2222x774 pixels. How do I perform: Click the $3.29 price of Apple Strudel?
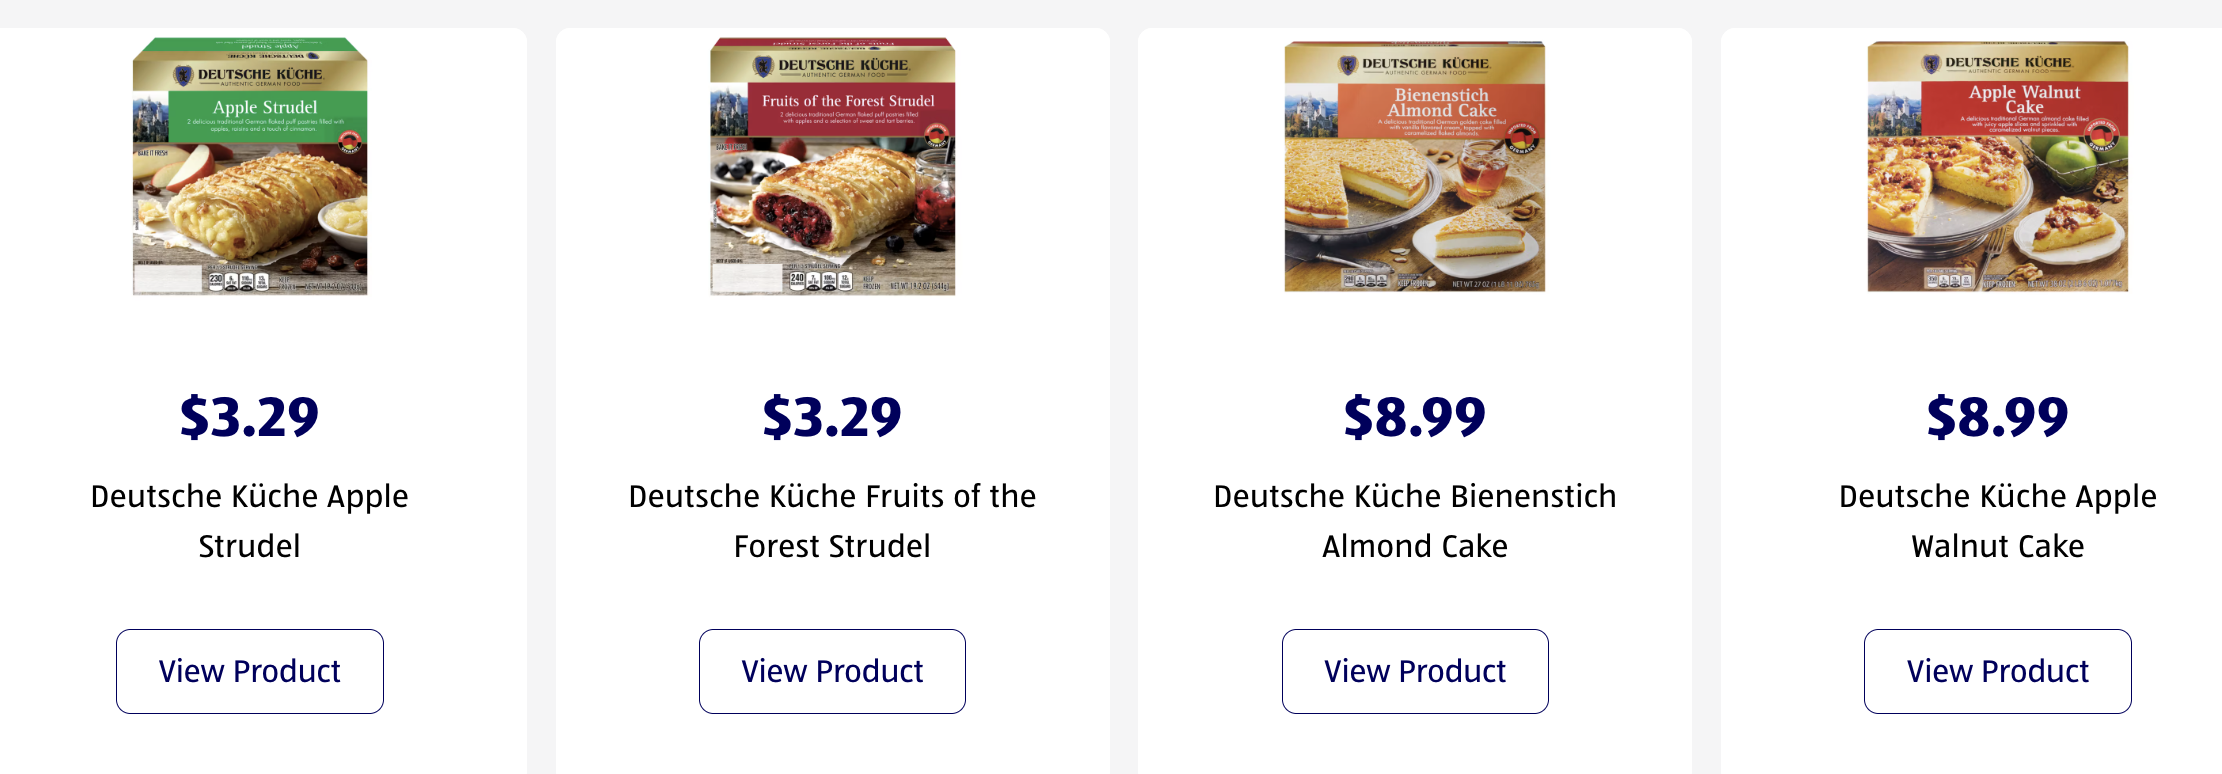pos(250,417)
